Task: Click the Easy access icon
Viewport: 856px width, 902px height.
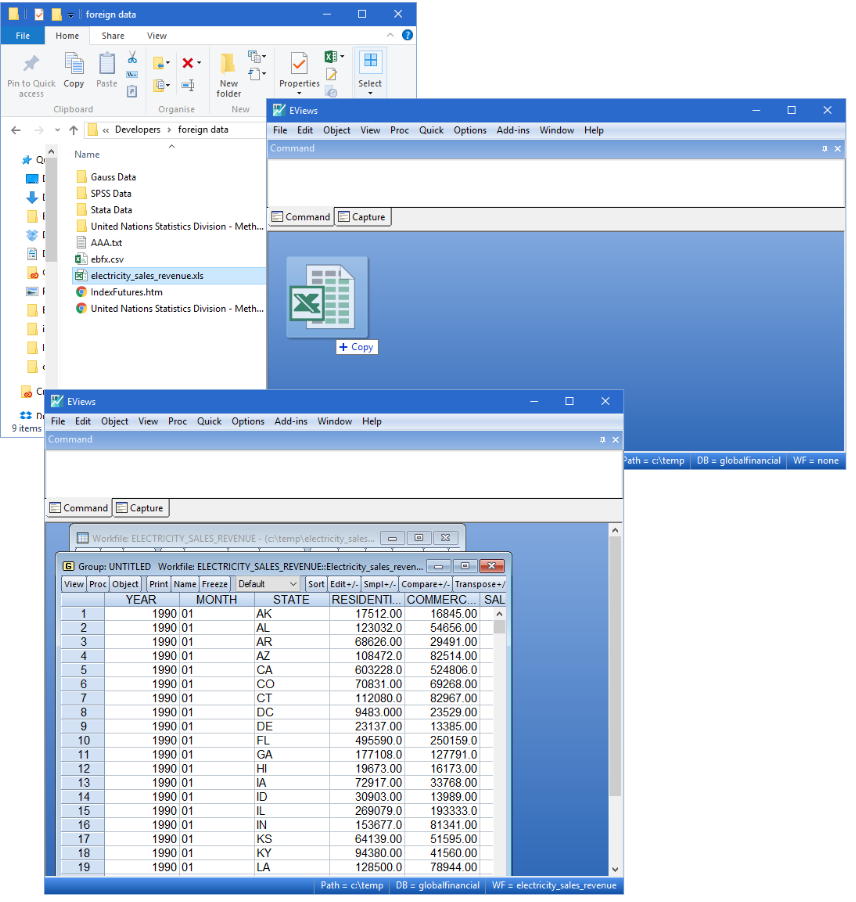Action: (x=254, y=74)
